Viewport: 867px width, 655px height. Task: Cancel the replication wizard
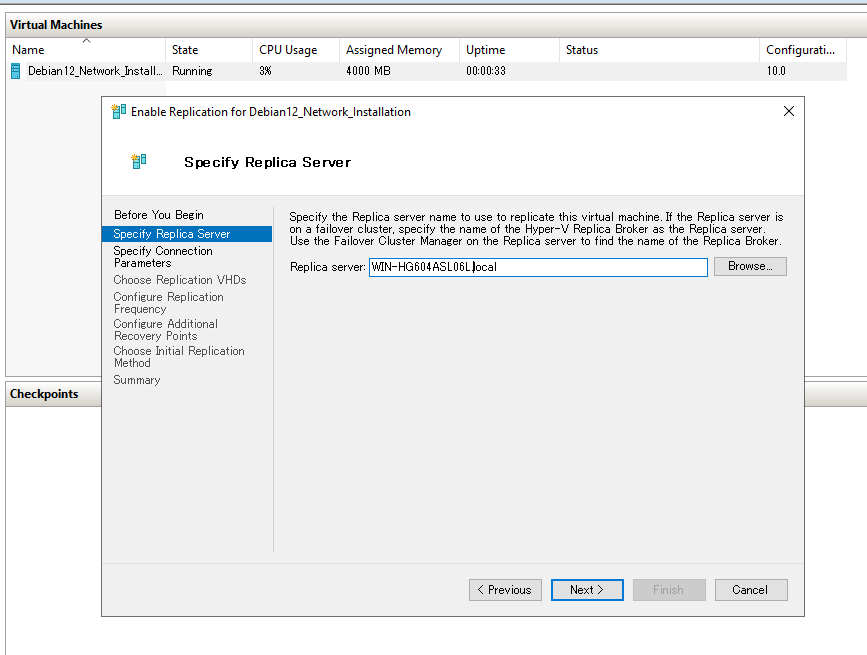tap(750, 590)
